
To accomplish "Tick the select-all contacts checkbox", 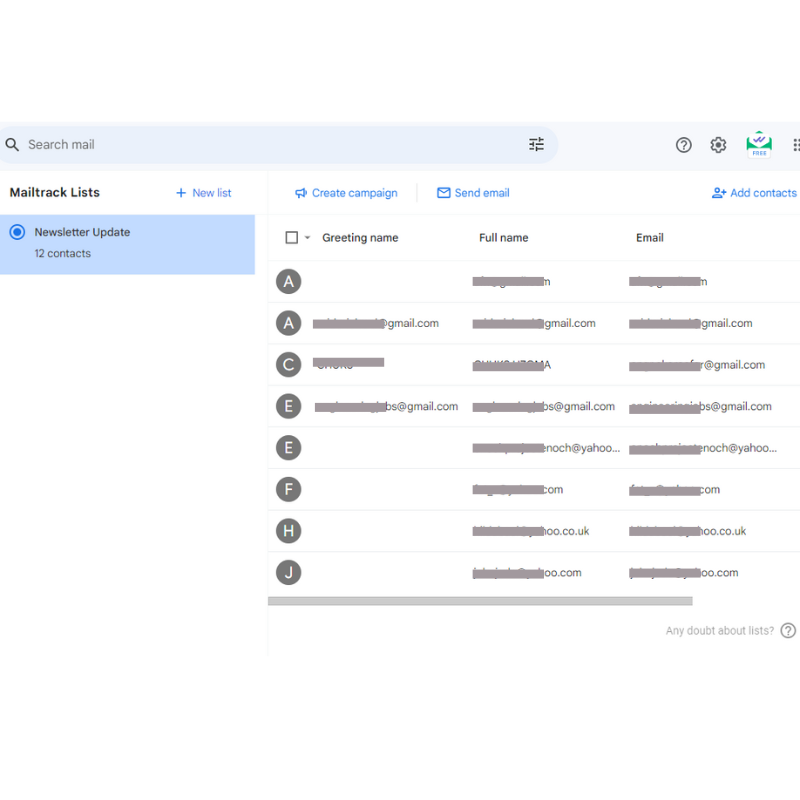I will 292,238.
